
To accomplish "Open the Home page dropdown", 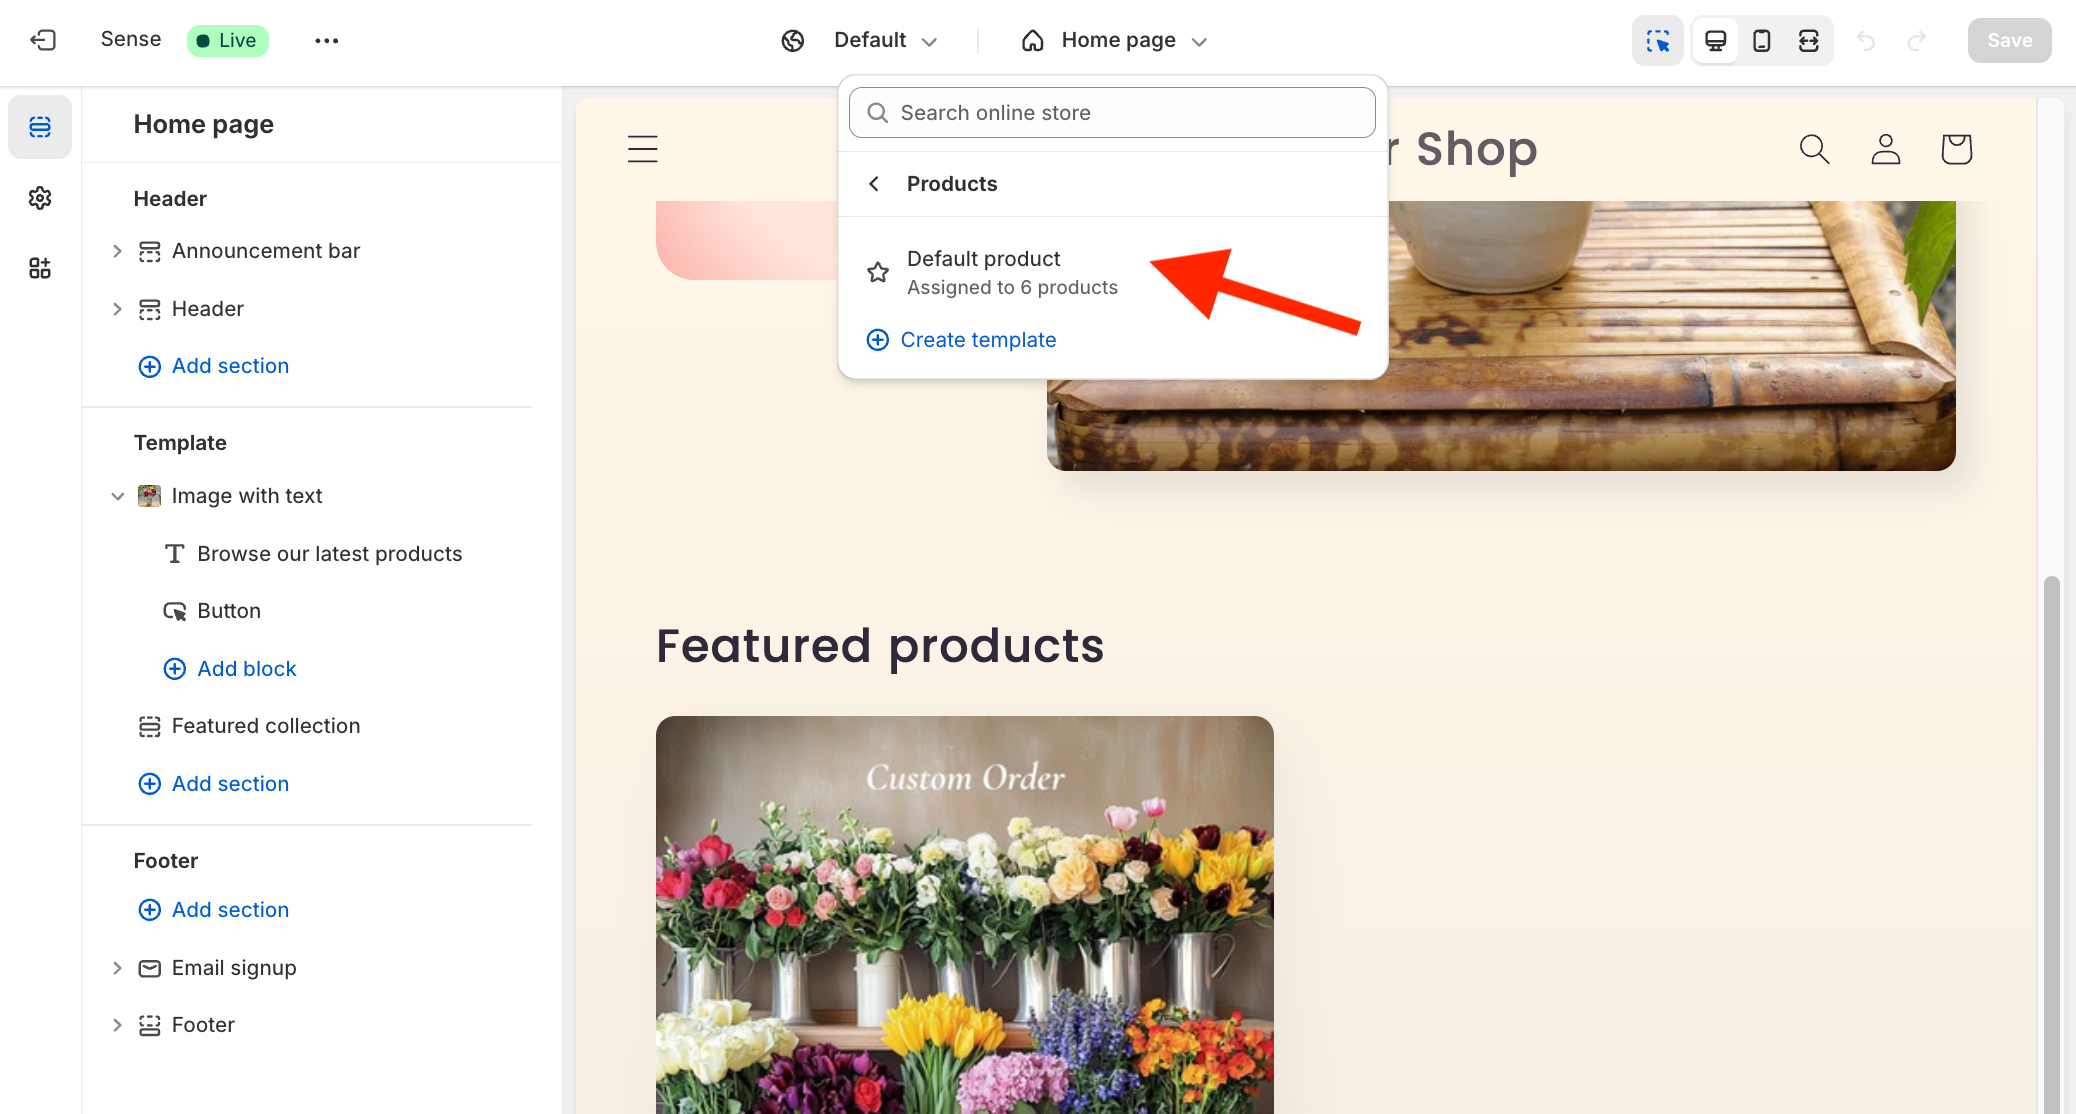I will click(1119, 40).
